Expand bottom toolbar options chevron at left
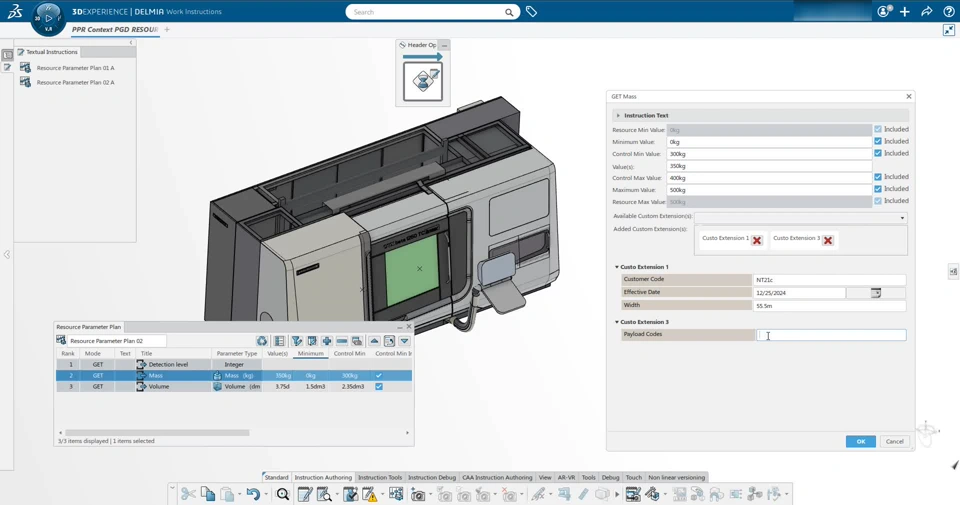The height and width of the screenshot is (505, 960). pyautogui.click(x=172, y=489)
